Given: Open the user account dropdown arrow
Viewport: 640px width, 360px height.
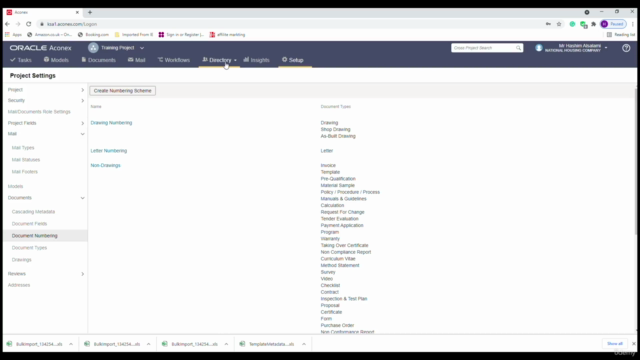Looking at the screenshot, I should tap(606, 48).
